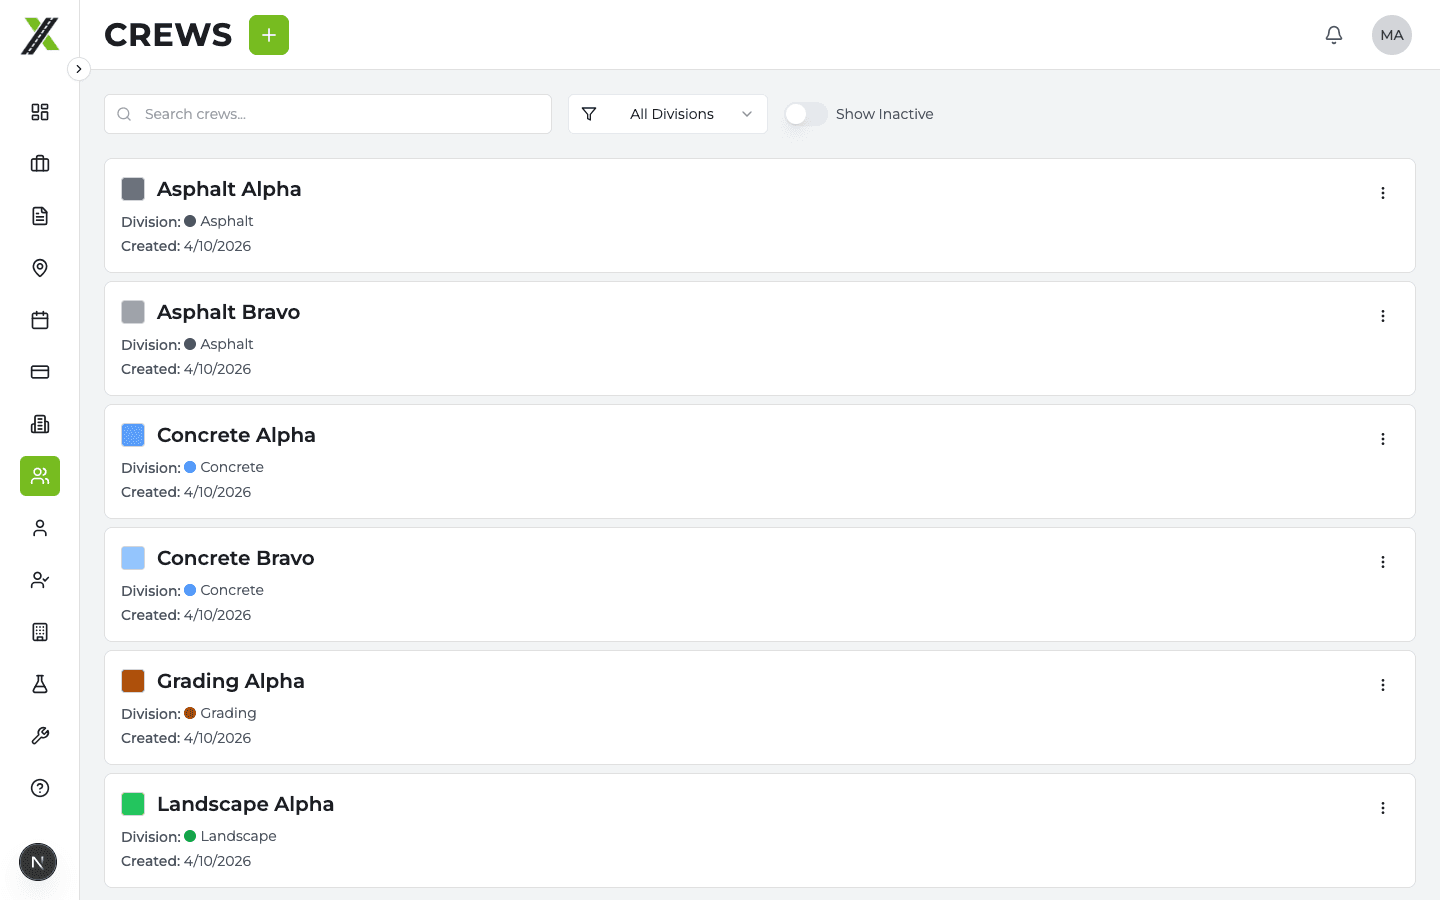Open the Concrete Alpha crew title

[236, 435]
